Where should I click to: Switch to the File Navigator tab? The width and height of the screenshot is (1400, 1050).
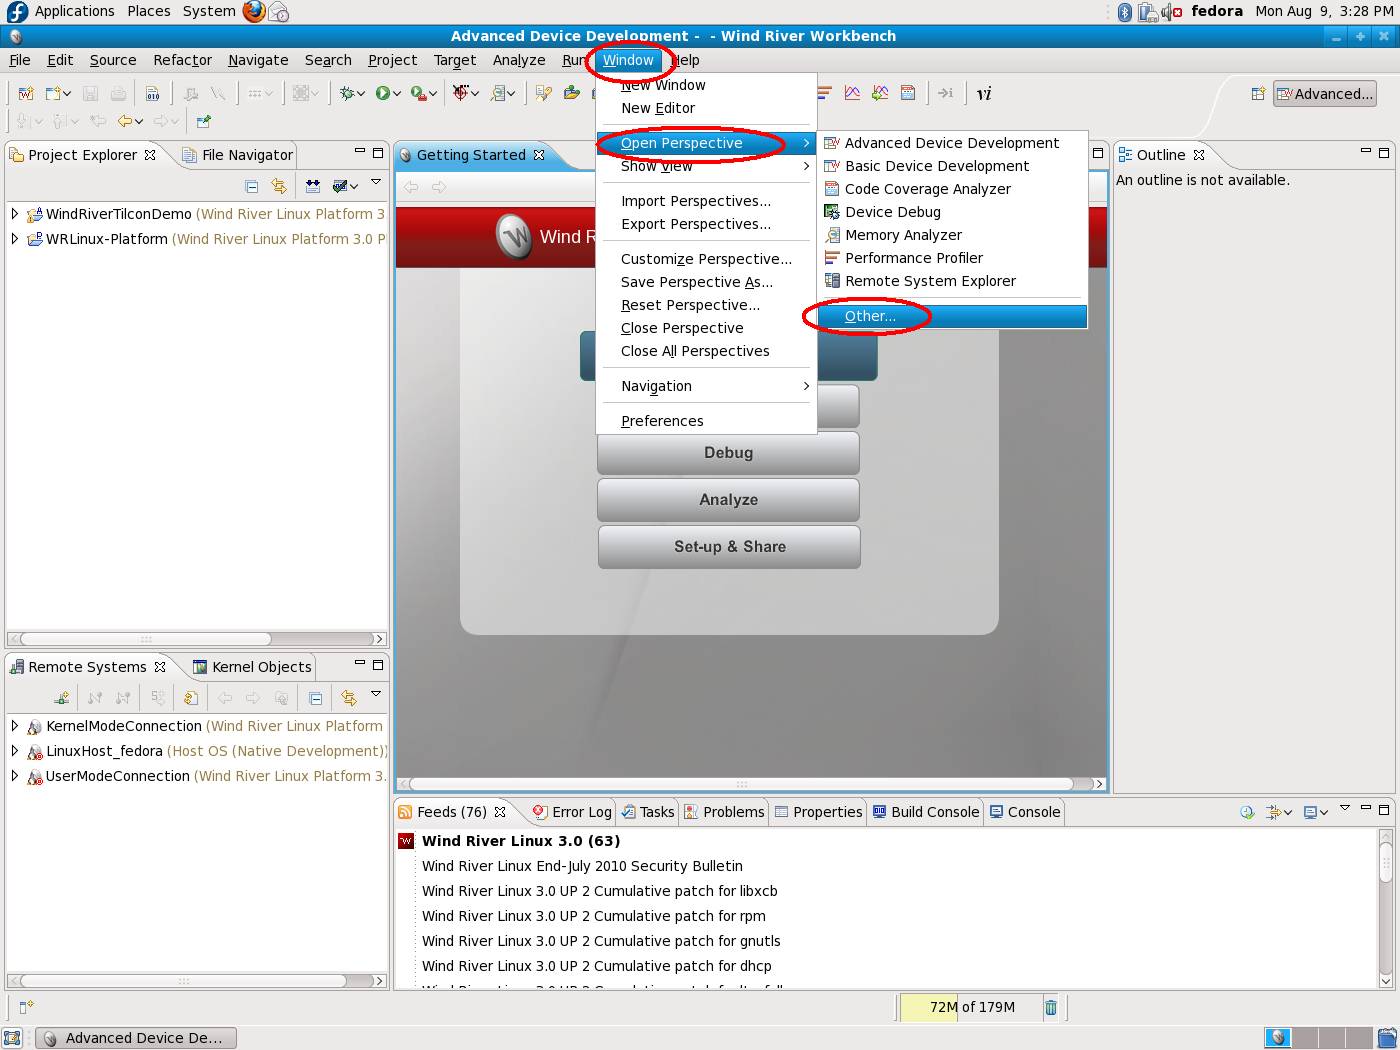[x=237, y=155]
